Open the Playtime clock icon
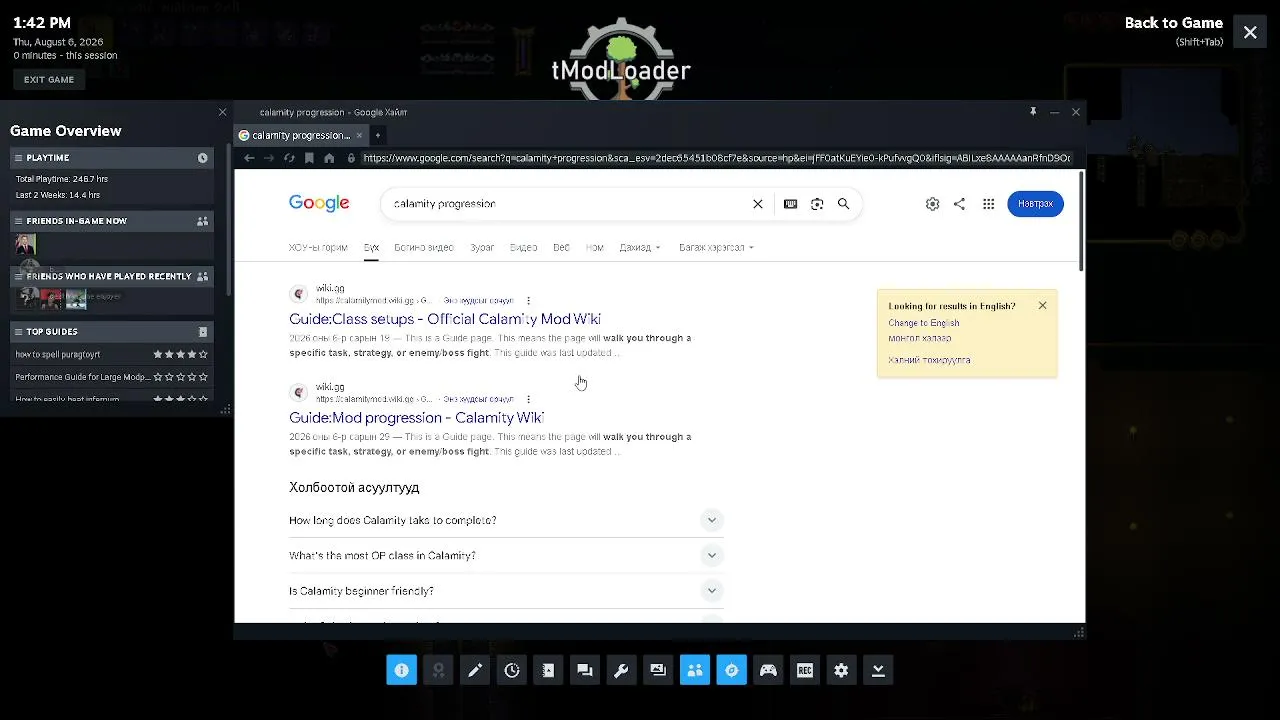The height and width of the screenshot is (720, 1280). 202,158
